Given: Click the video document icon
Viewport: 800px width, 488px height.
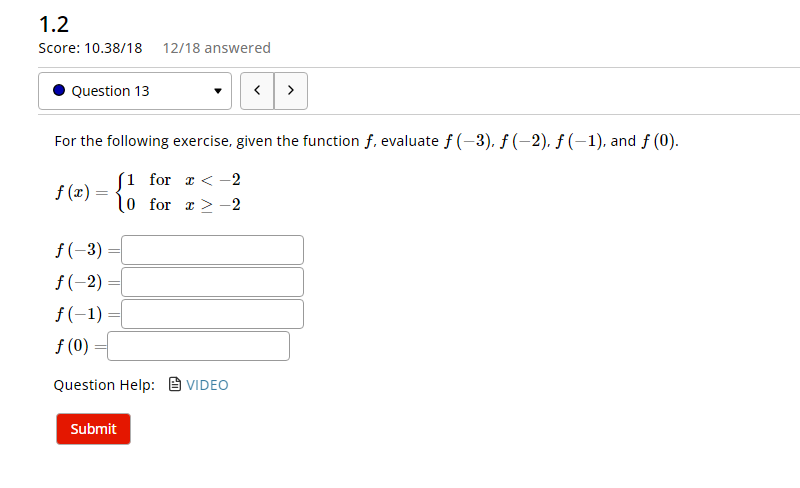Looking at the screenshot, I should point(174,384).
